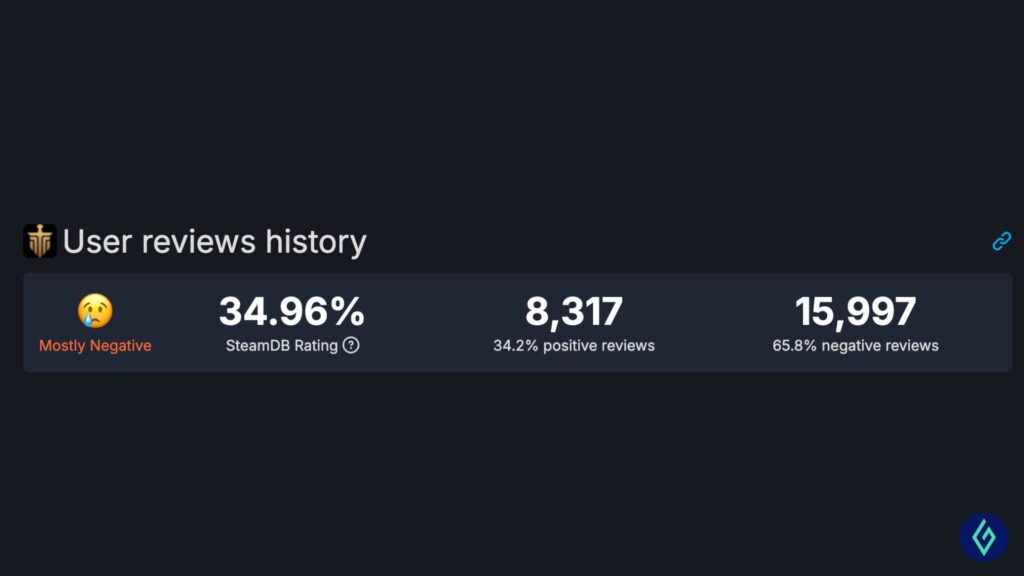Click the '8,317' positive reviews count
Viewport: 1024px width, 576px height.
[575, 311]
